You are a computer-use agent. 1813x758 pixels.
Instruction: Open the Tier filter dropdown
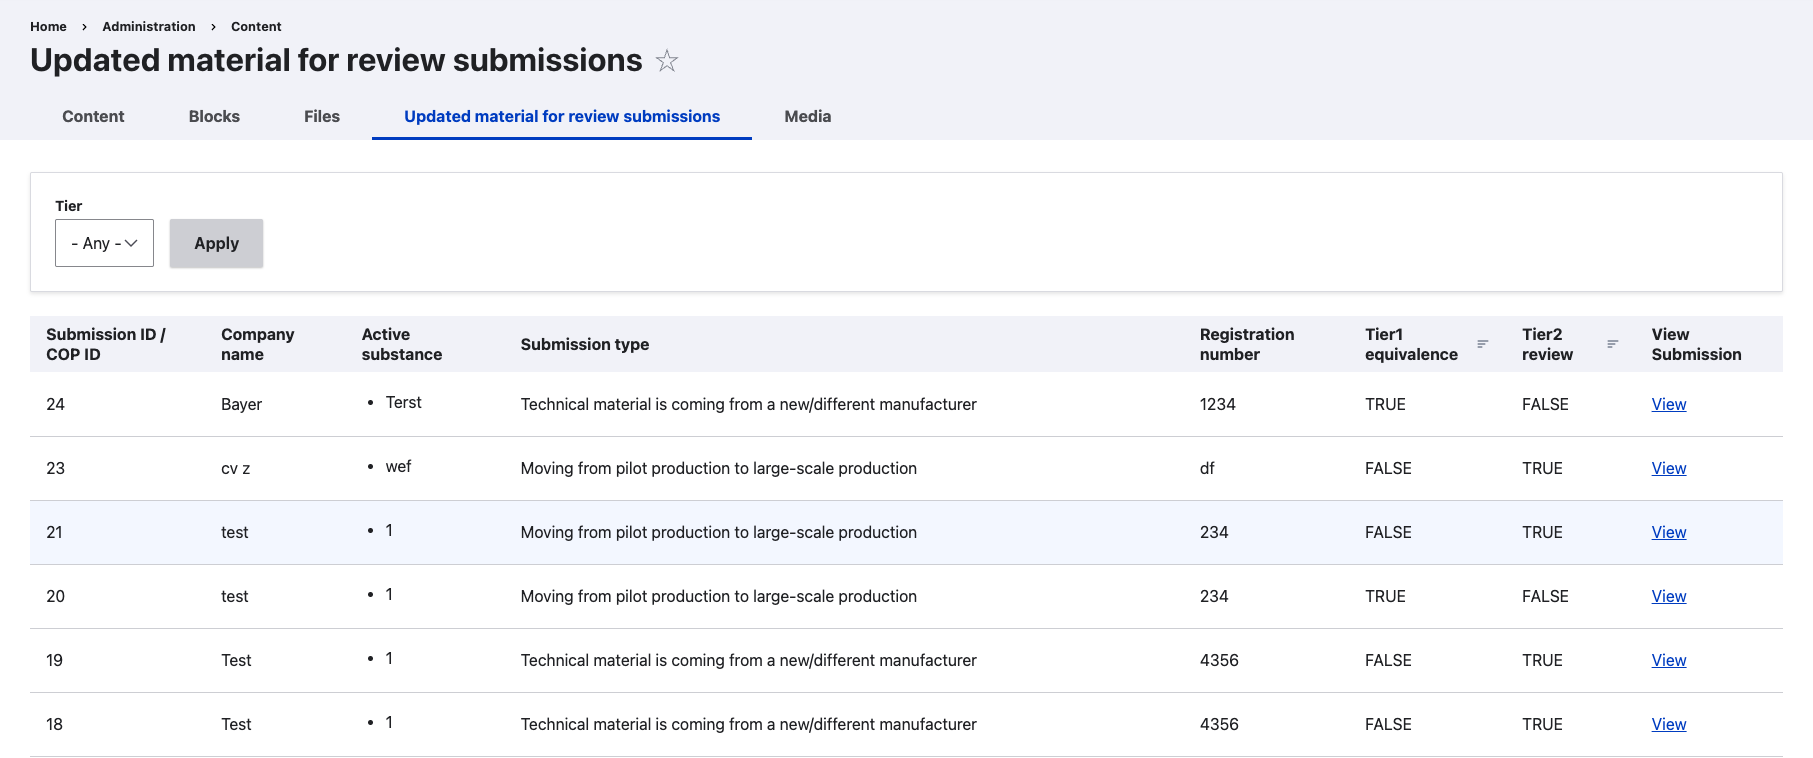tap(104, 243)
